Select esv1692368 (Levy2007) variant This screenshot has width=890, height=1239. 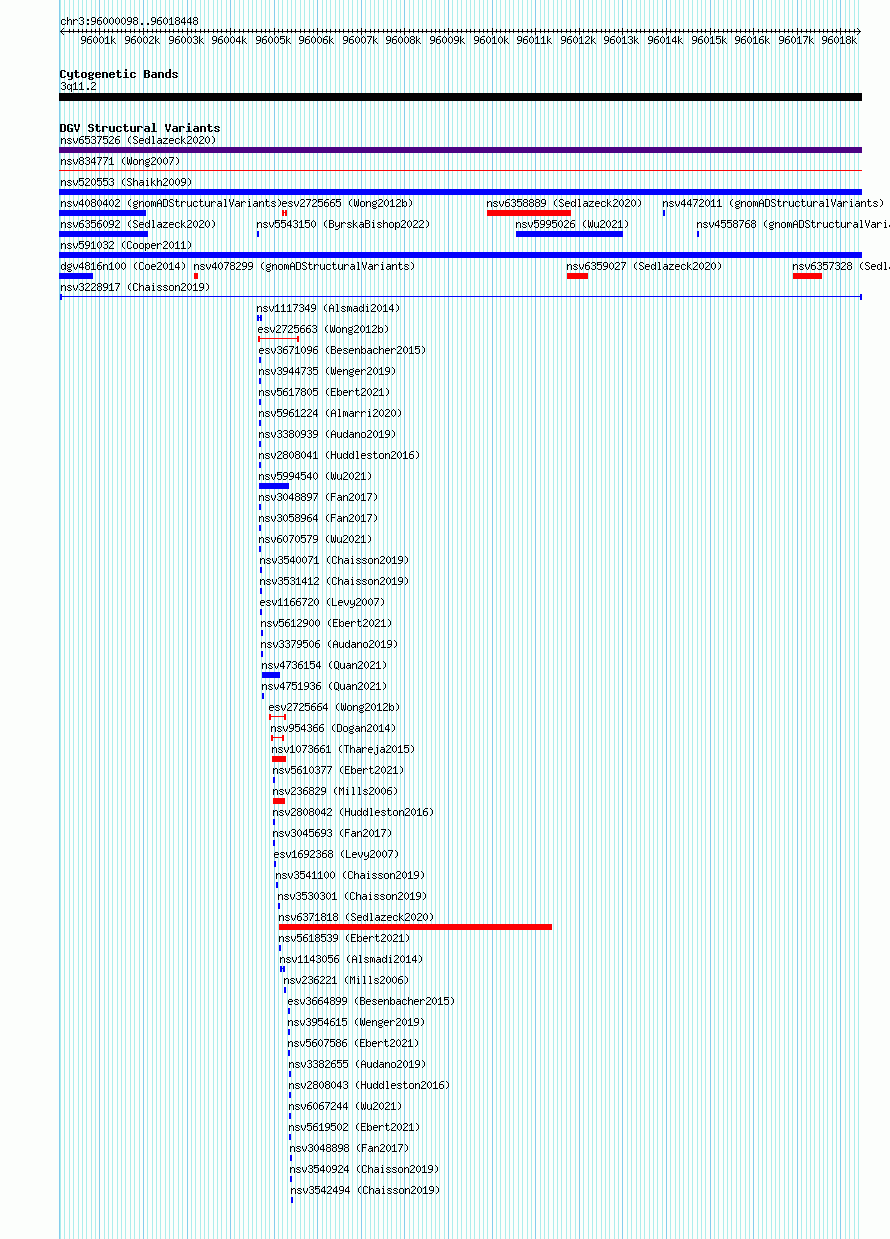point(337,854)
